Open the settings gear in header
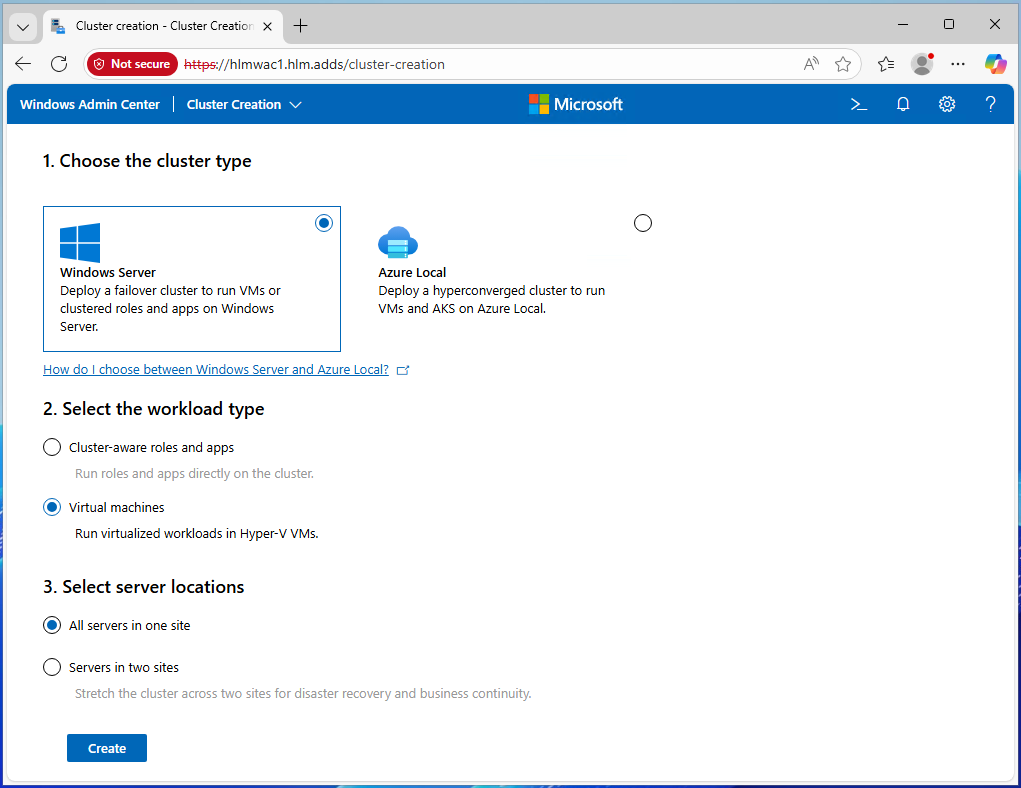Viewport: 1021px width, 788px height. click(947, 104)
